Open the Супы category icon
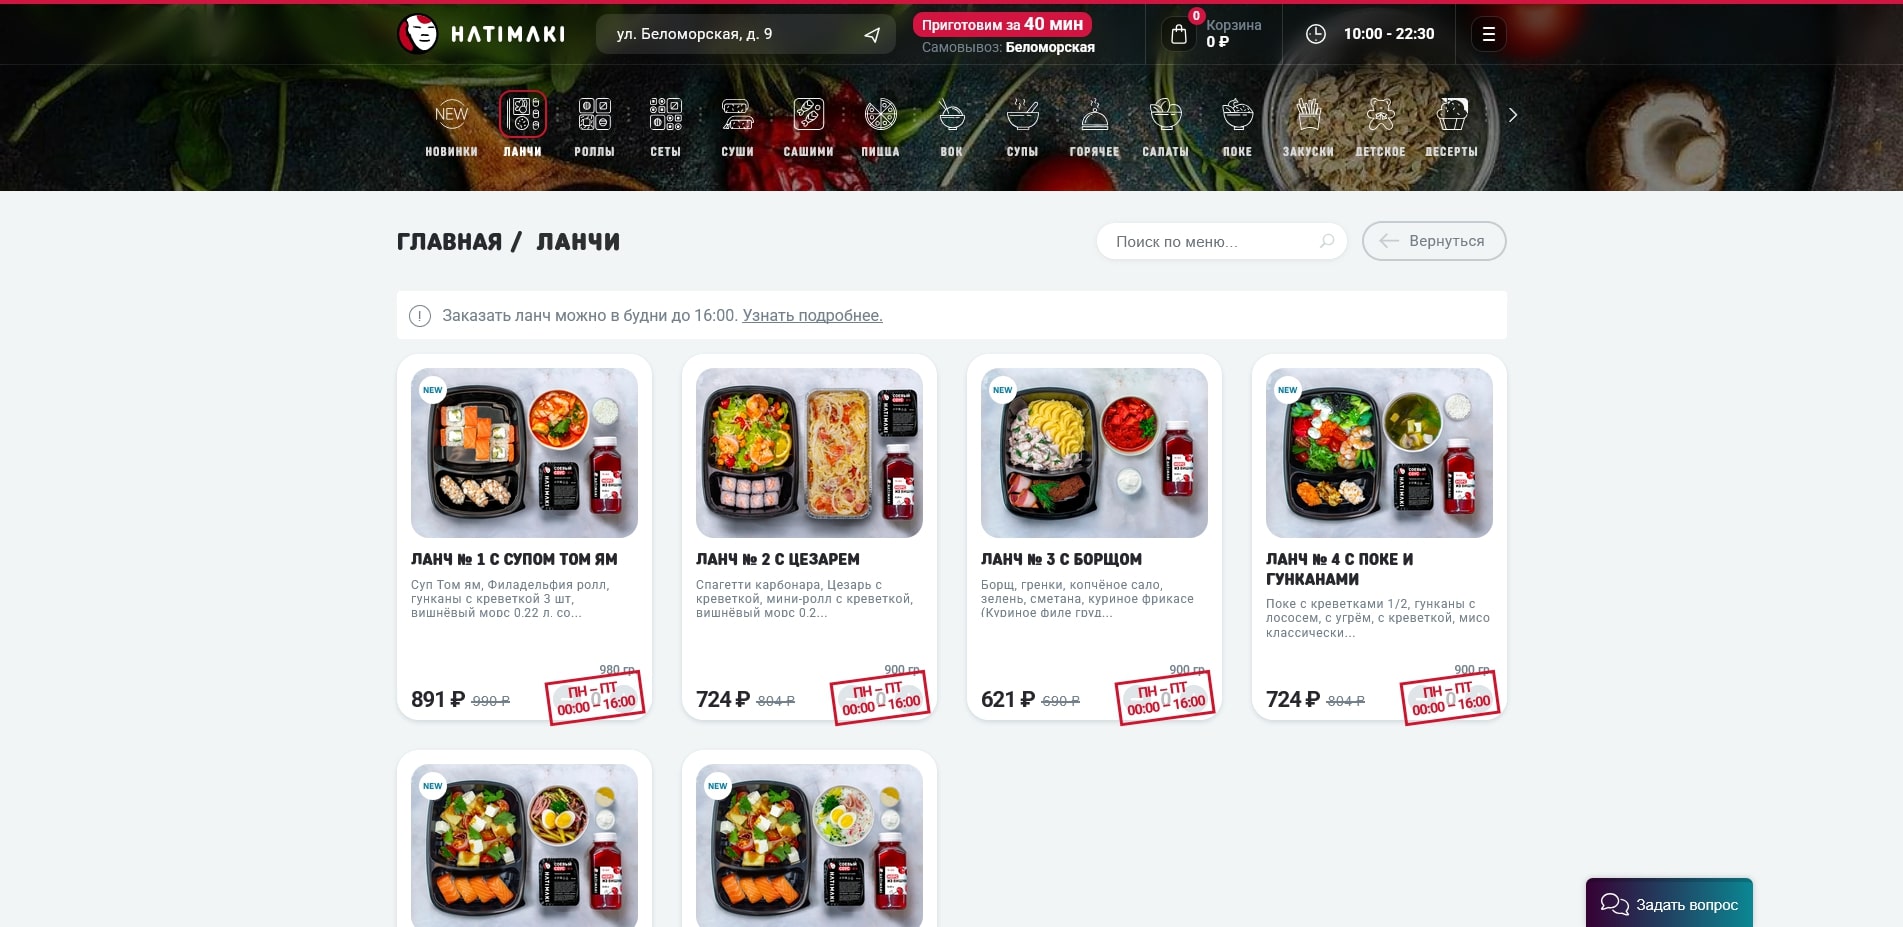 [x=1022, y=115]
